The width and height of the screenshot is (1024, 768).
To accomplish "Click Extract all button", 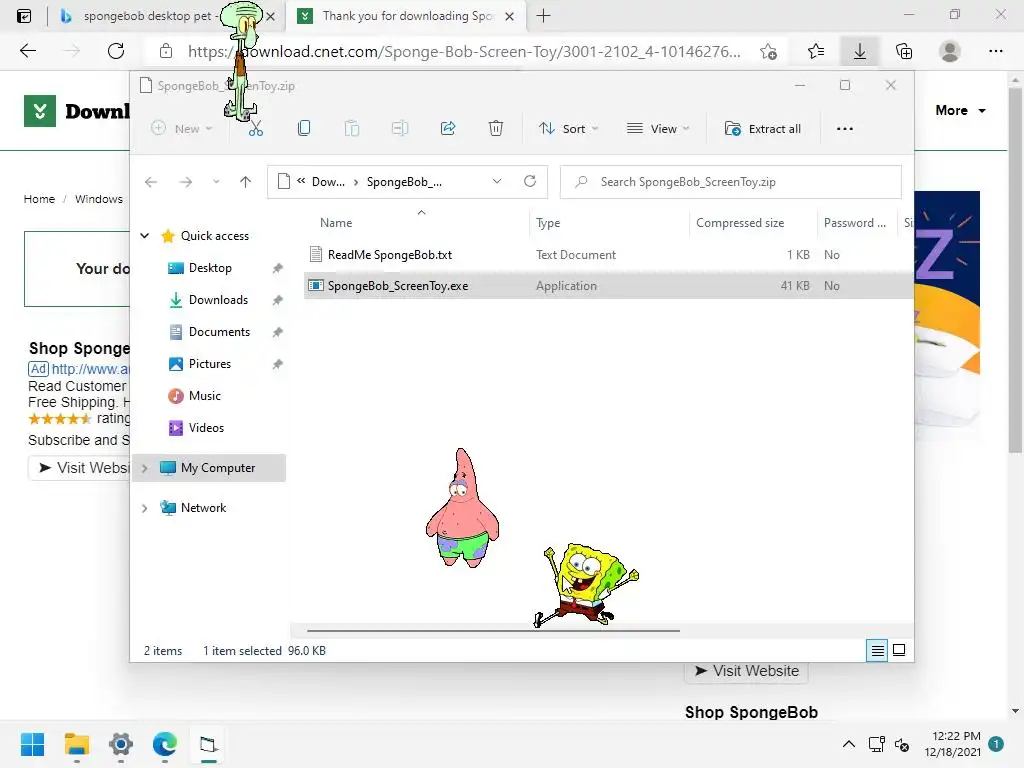I will [762, 129].
